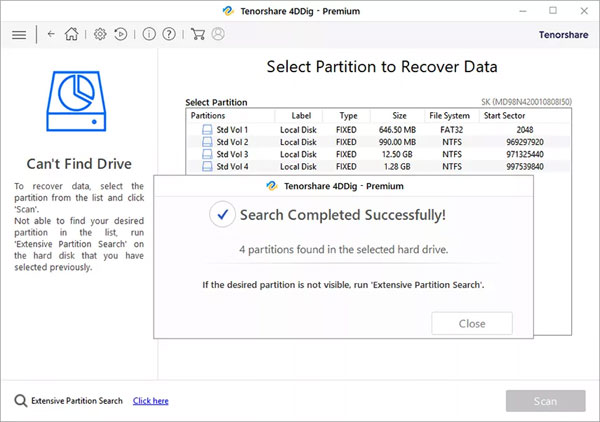Screen dimensions: 600x422
Task: Click the info icon
Action: pyautogui.click(x=149, y=34)
